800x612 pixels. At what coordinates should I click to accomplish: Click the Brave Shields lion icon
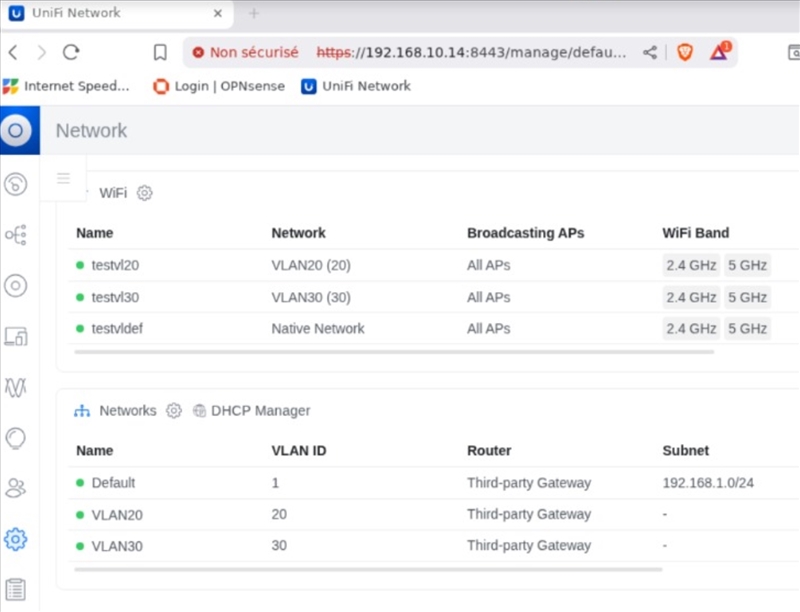click(685, 52)
